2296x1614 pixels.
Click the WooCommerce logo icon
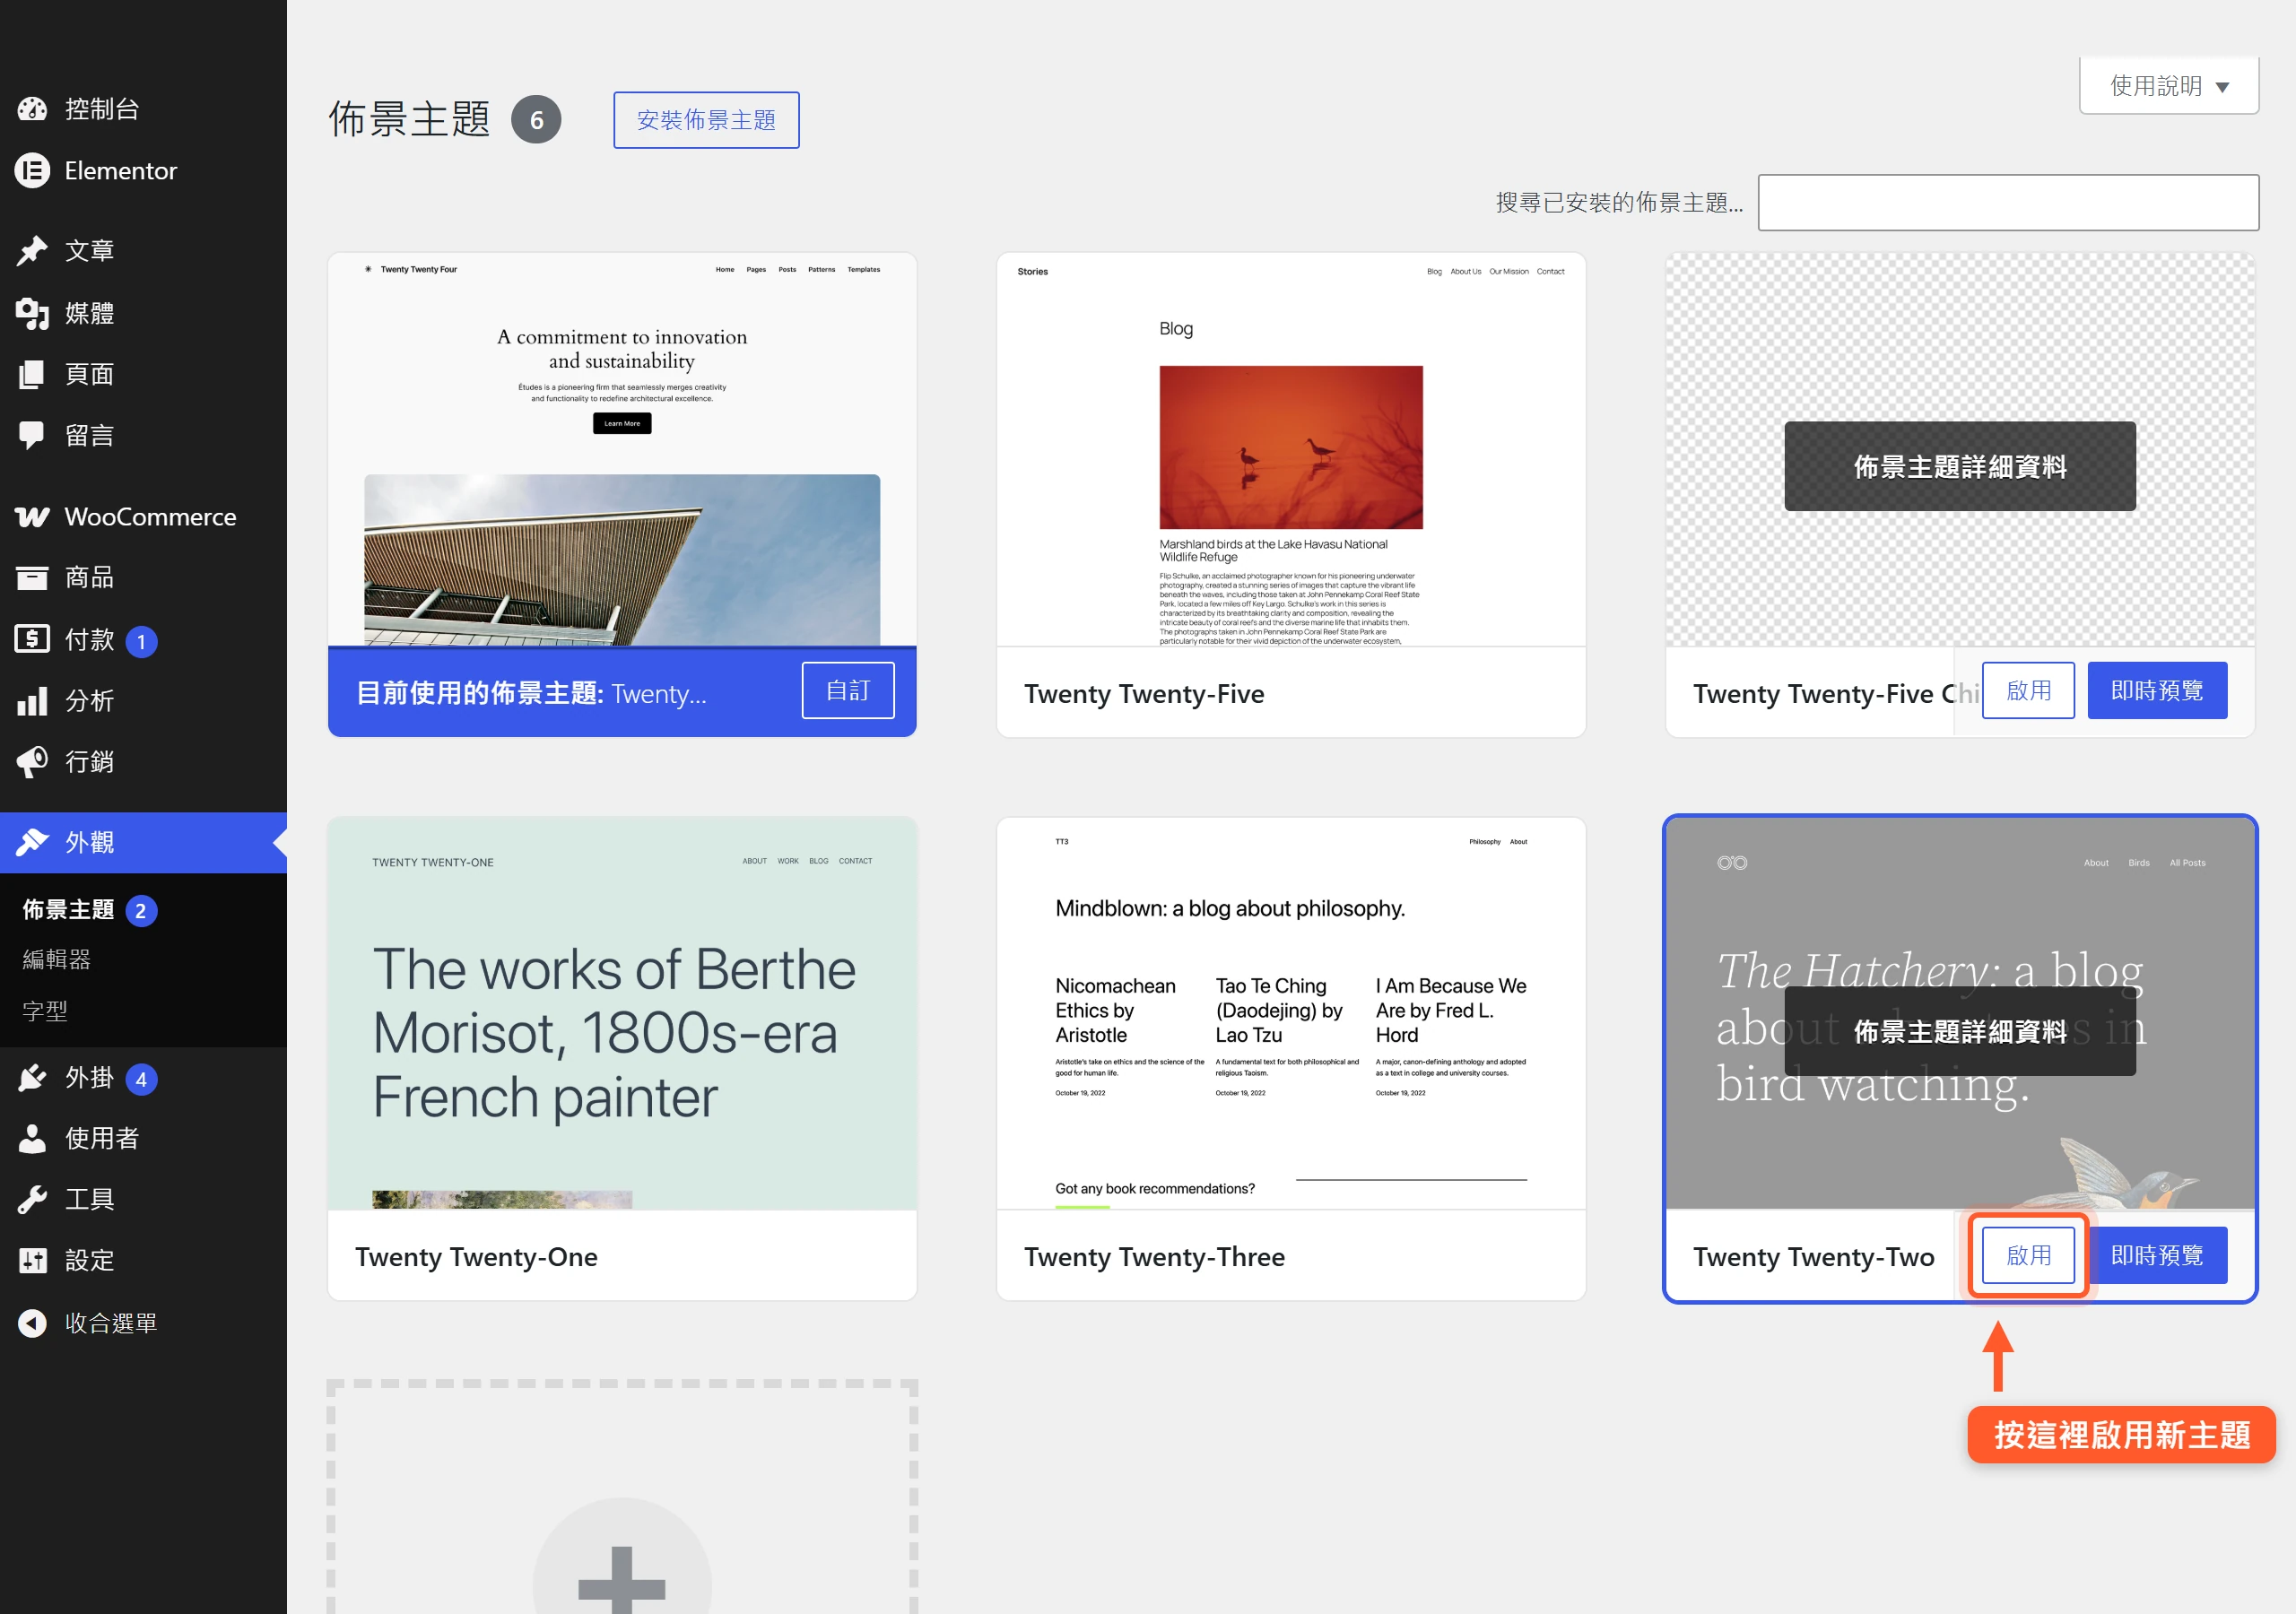tap(32, 517)
